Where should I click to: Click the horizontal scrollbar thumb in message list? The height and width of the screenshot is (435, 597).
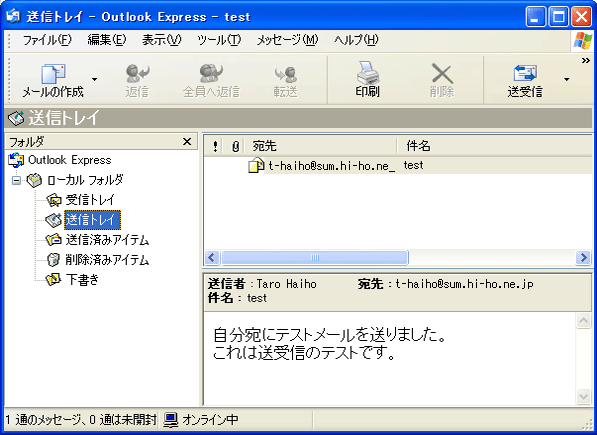(315, 258)
